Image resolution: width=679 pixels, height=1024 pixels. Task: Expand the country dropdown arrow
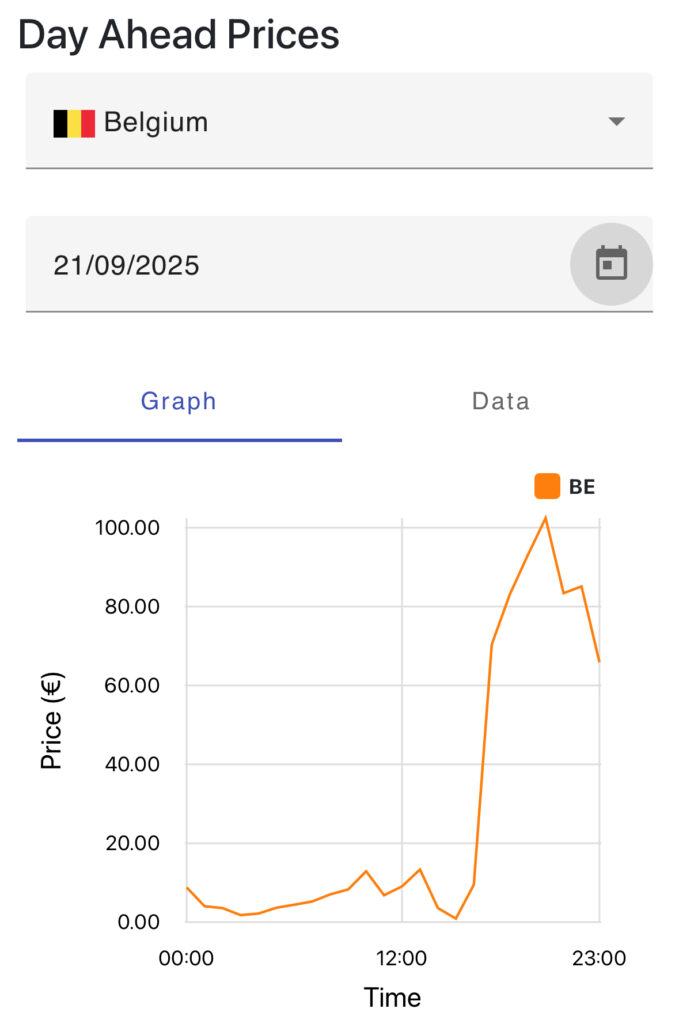click(x=616, y=122)
